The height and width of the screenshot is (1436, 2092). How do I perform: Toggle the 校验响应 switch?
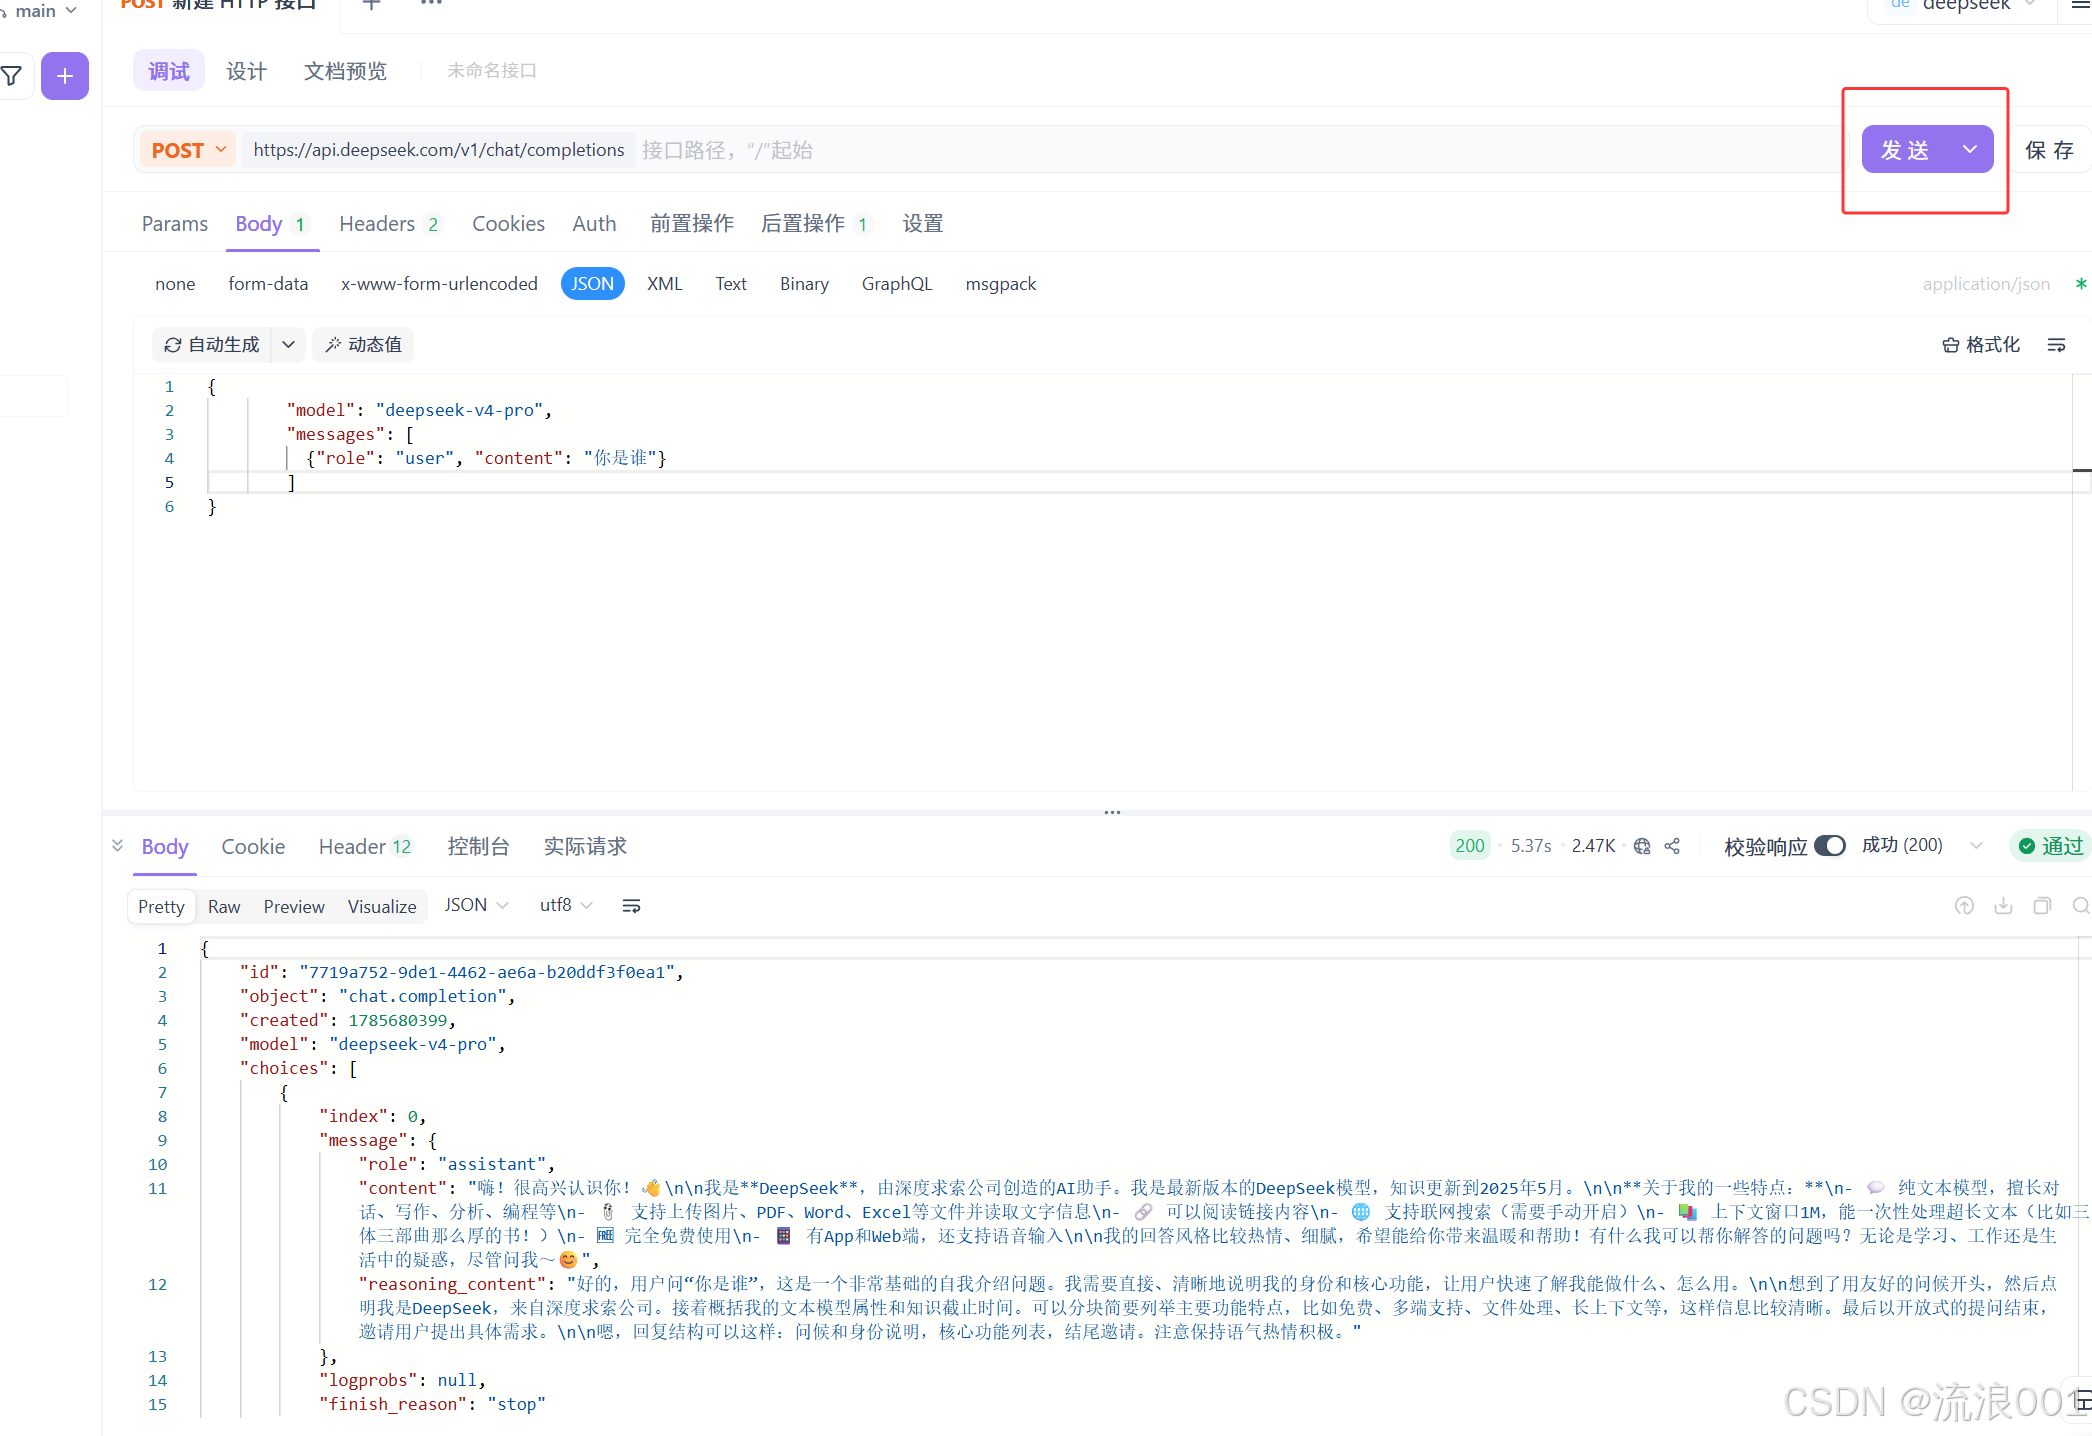[1829, 846]
